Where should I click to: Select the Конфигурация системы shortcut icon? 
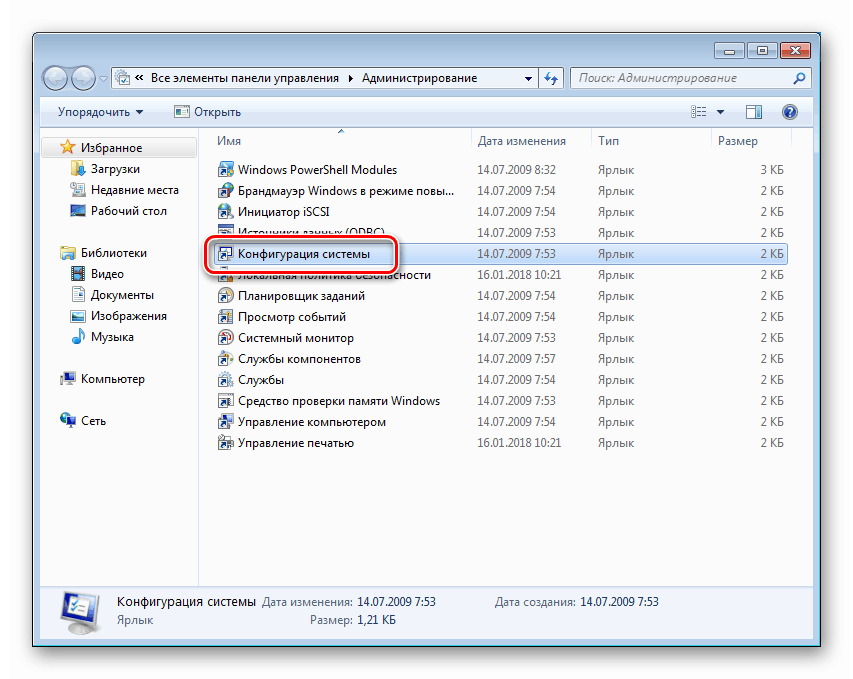[x=225, y=254]
